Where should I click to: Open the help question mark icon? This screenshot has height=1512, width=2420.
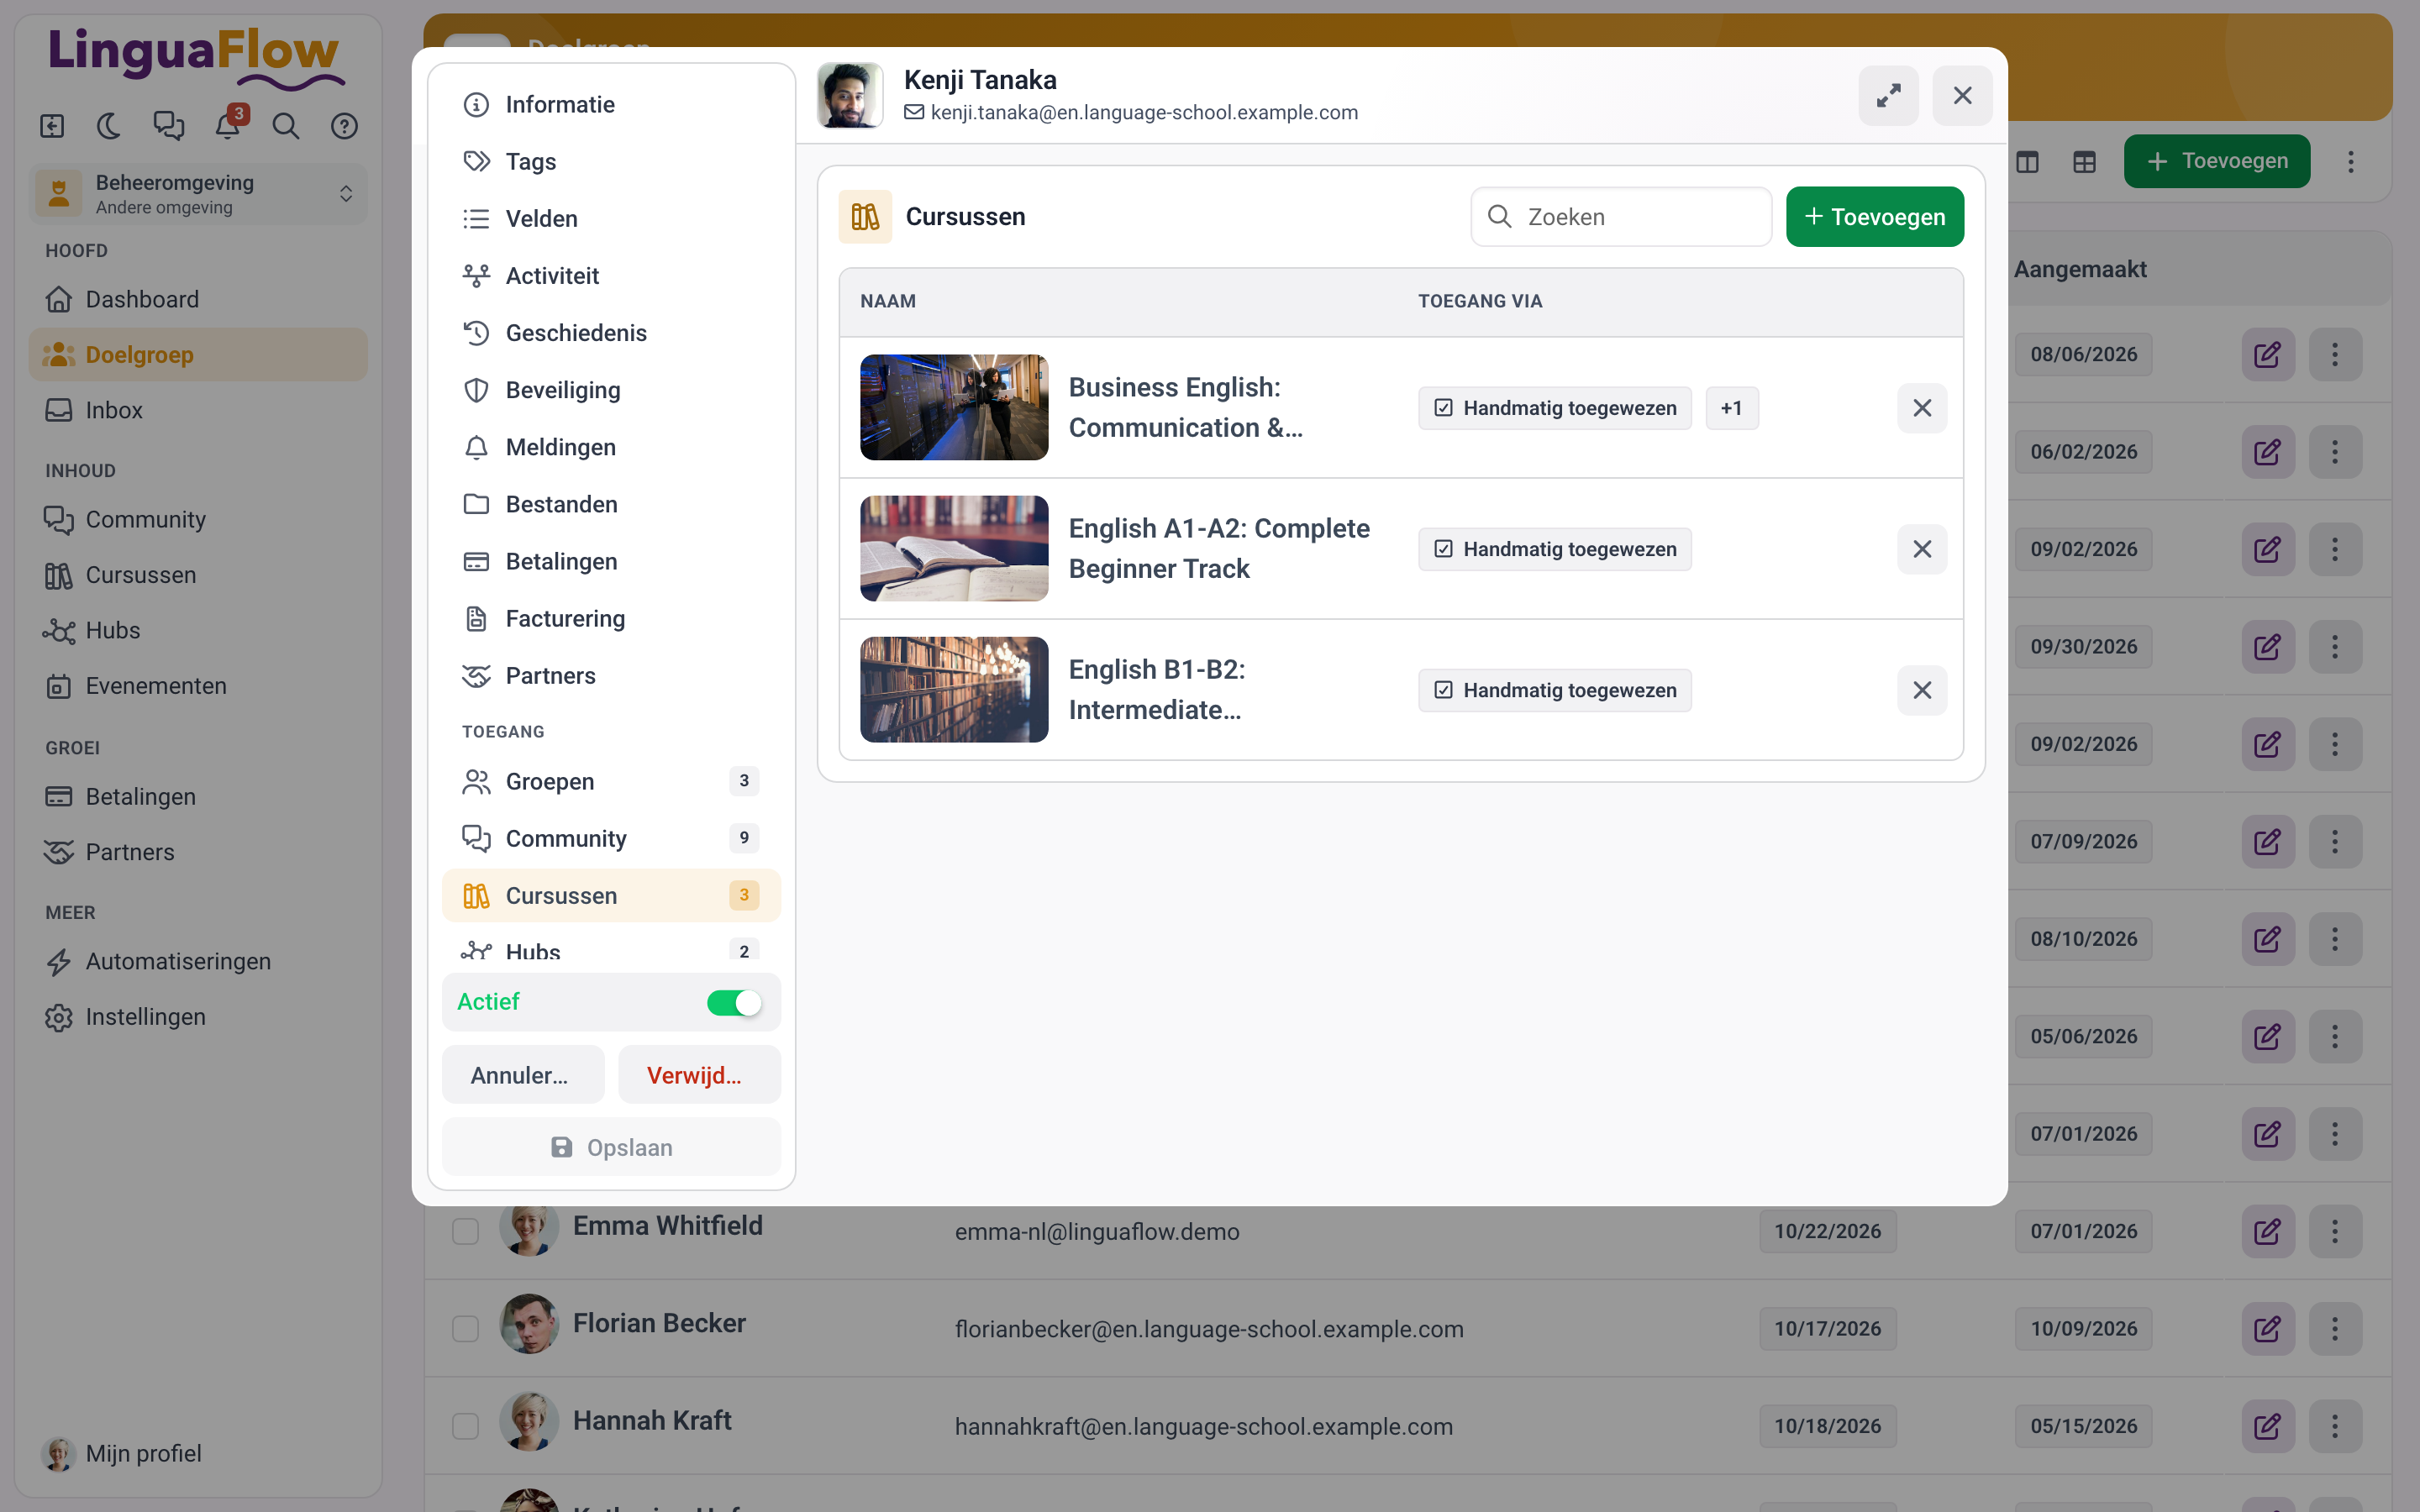(x=344, y=126)
